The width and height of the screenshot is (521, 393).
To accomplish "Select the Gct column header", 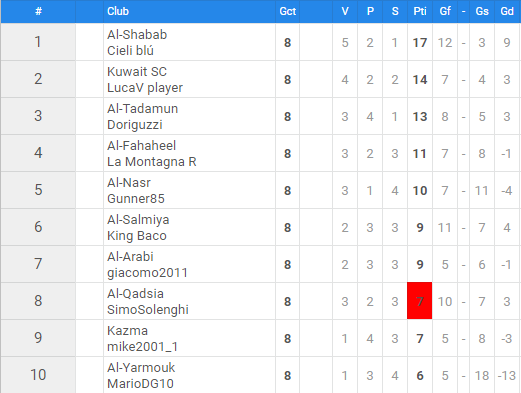I will click(x=287, y=11).
